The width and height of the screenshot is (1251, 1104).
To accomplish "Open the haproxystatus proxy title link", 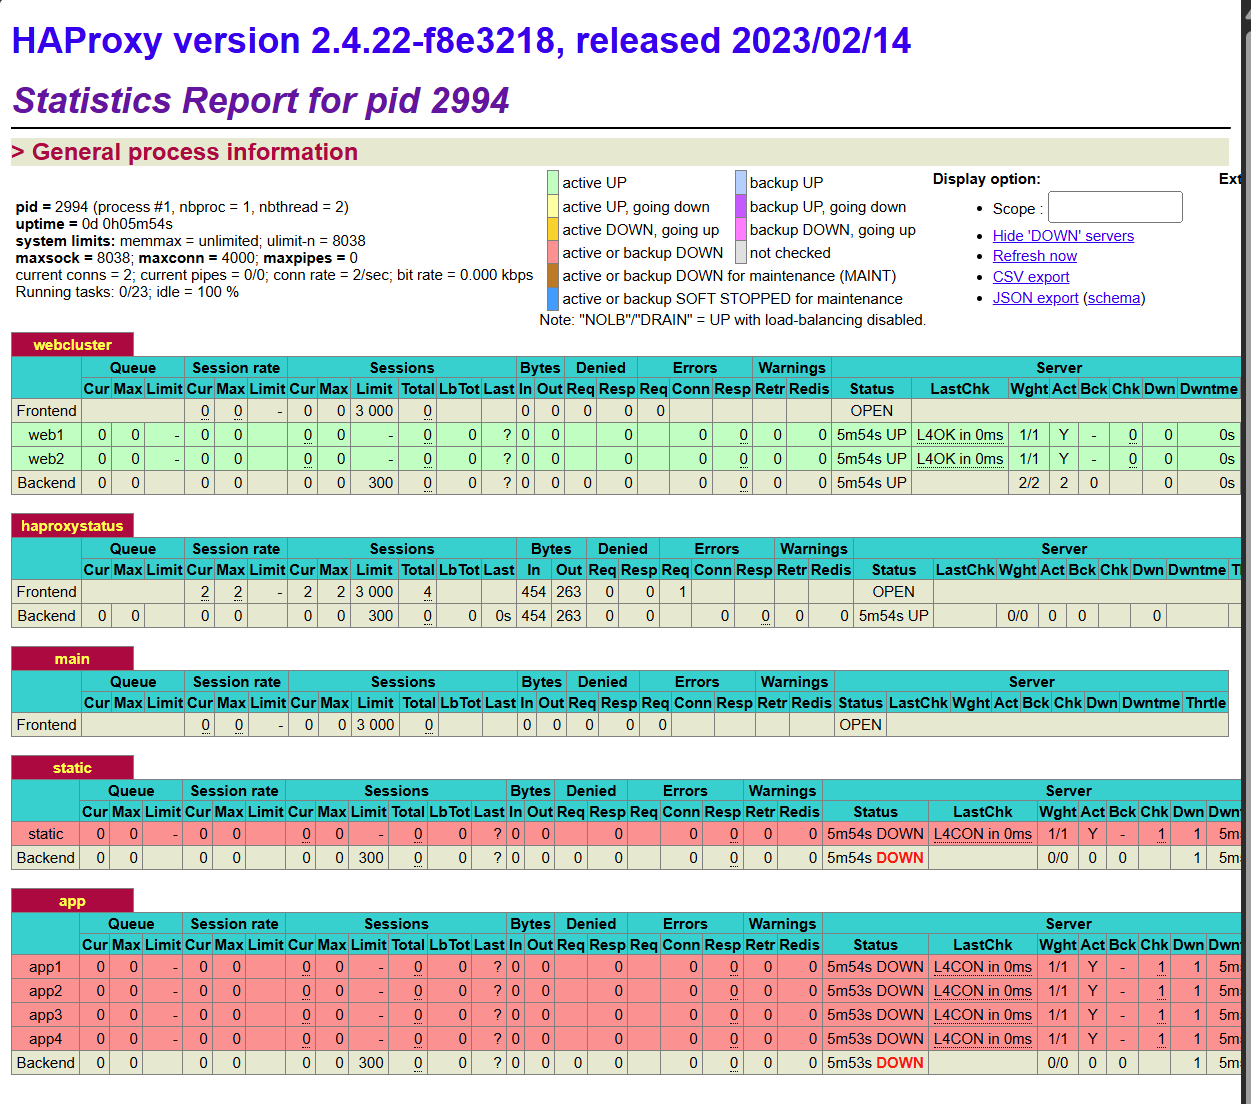I will point(72,526).
